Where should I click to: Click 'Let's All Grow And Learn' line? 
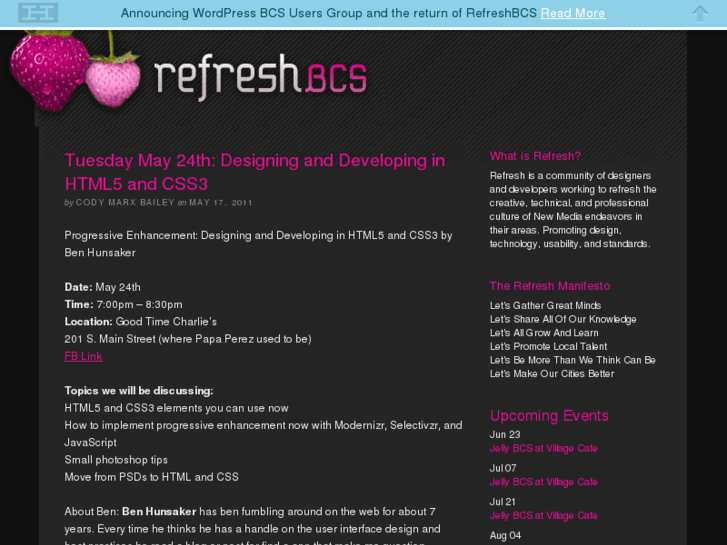[544, 333]
